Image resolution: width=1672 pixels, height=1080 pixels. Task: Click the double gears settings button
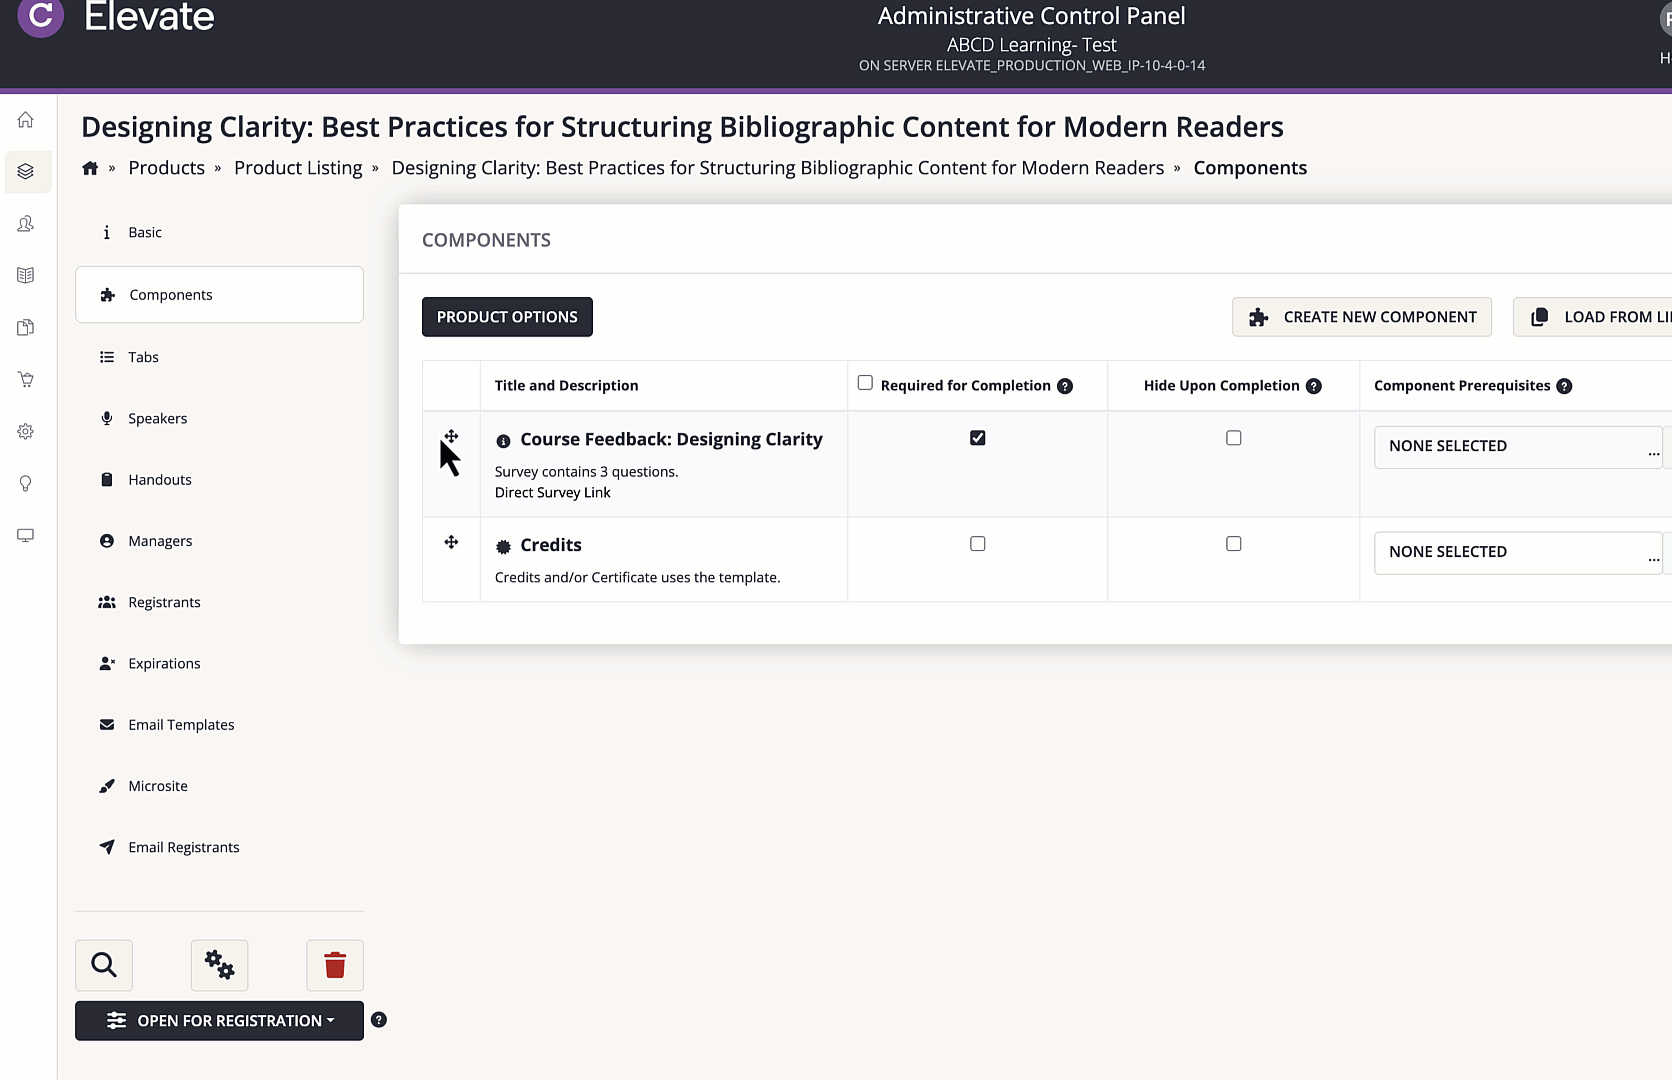click(219, 965)
